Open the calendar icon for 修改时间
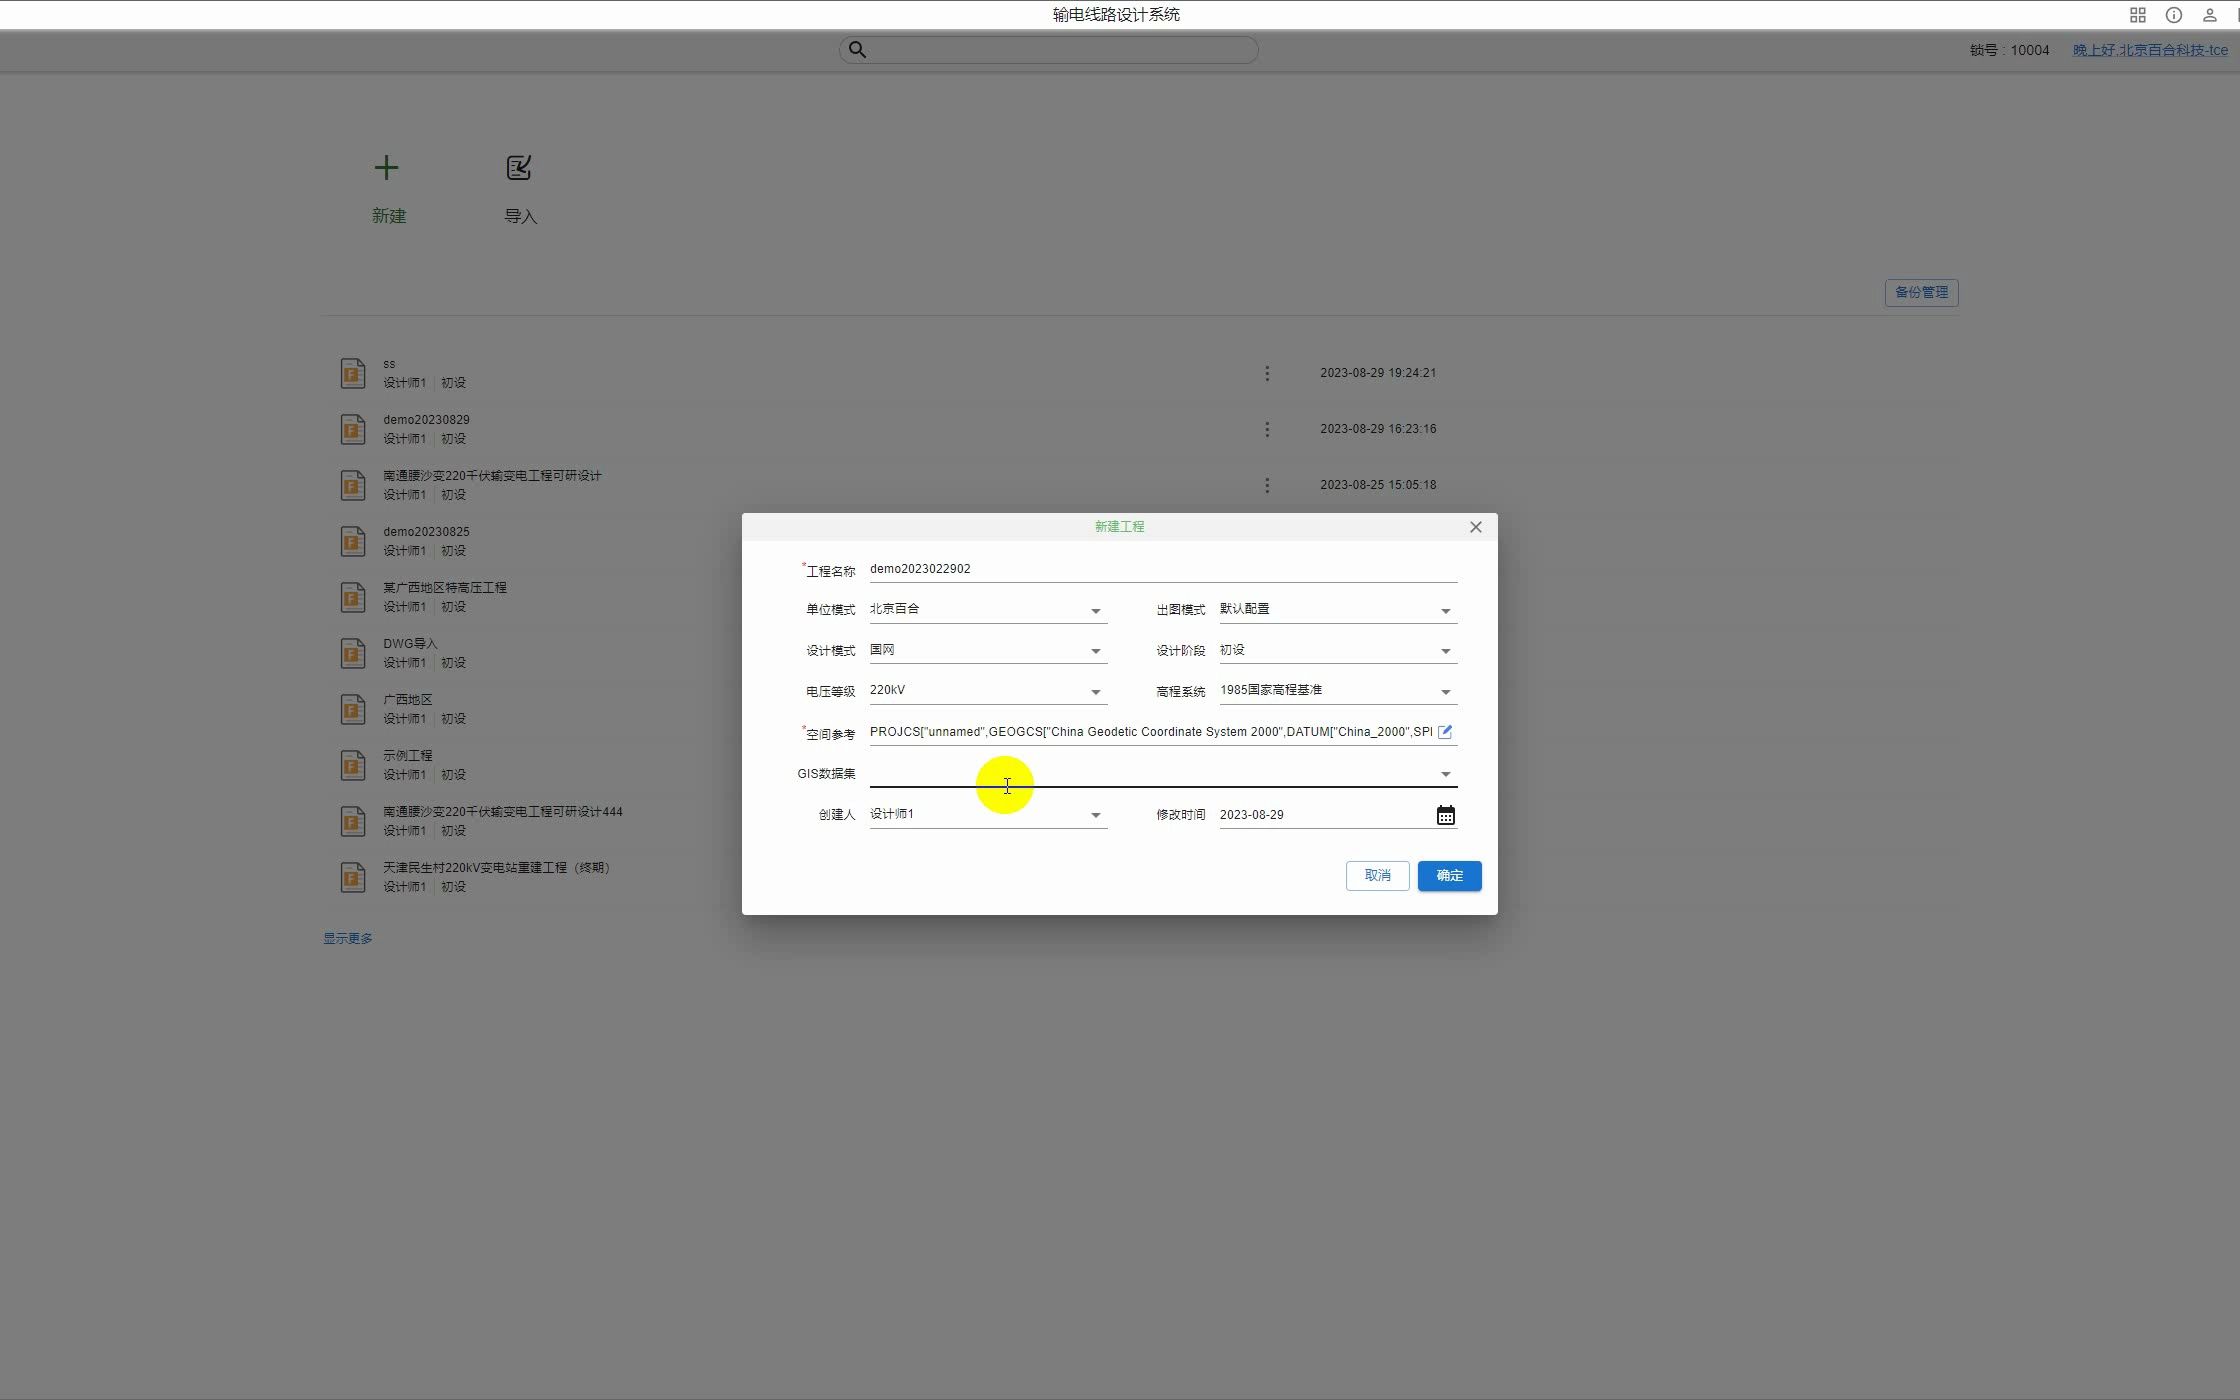Viewport: 2240px width, 1400px height. [1445, 815]
